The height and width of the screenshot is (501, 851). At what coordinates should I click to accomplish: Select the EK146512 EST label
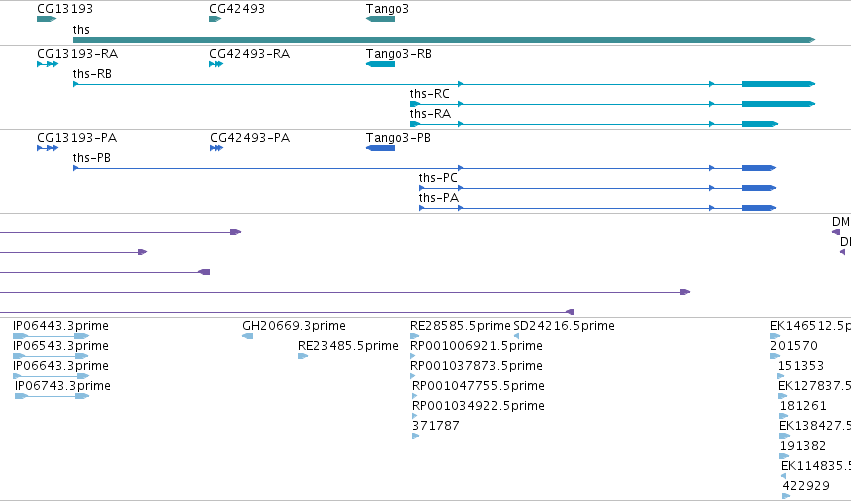[810, 326]
